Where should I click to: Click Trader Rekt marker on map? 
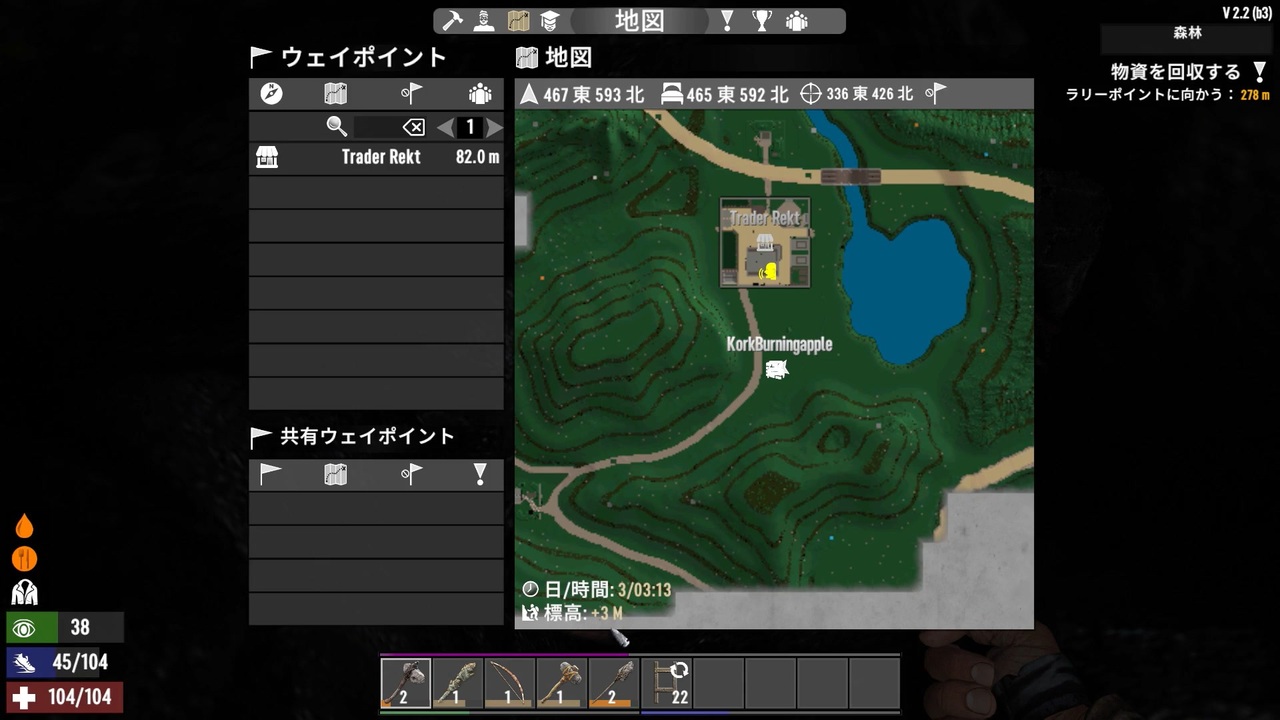pyautogui.click(x=765, y=242)
